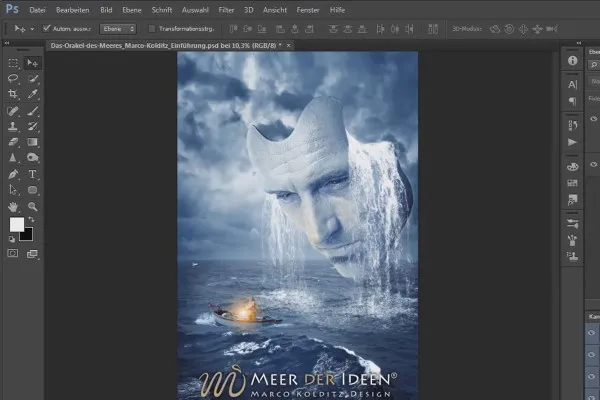Click the 3D slide mode icon
Image resolution: width=600 pixels, height=400 pixels.
click(537, 29)
